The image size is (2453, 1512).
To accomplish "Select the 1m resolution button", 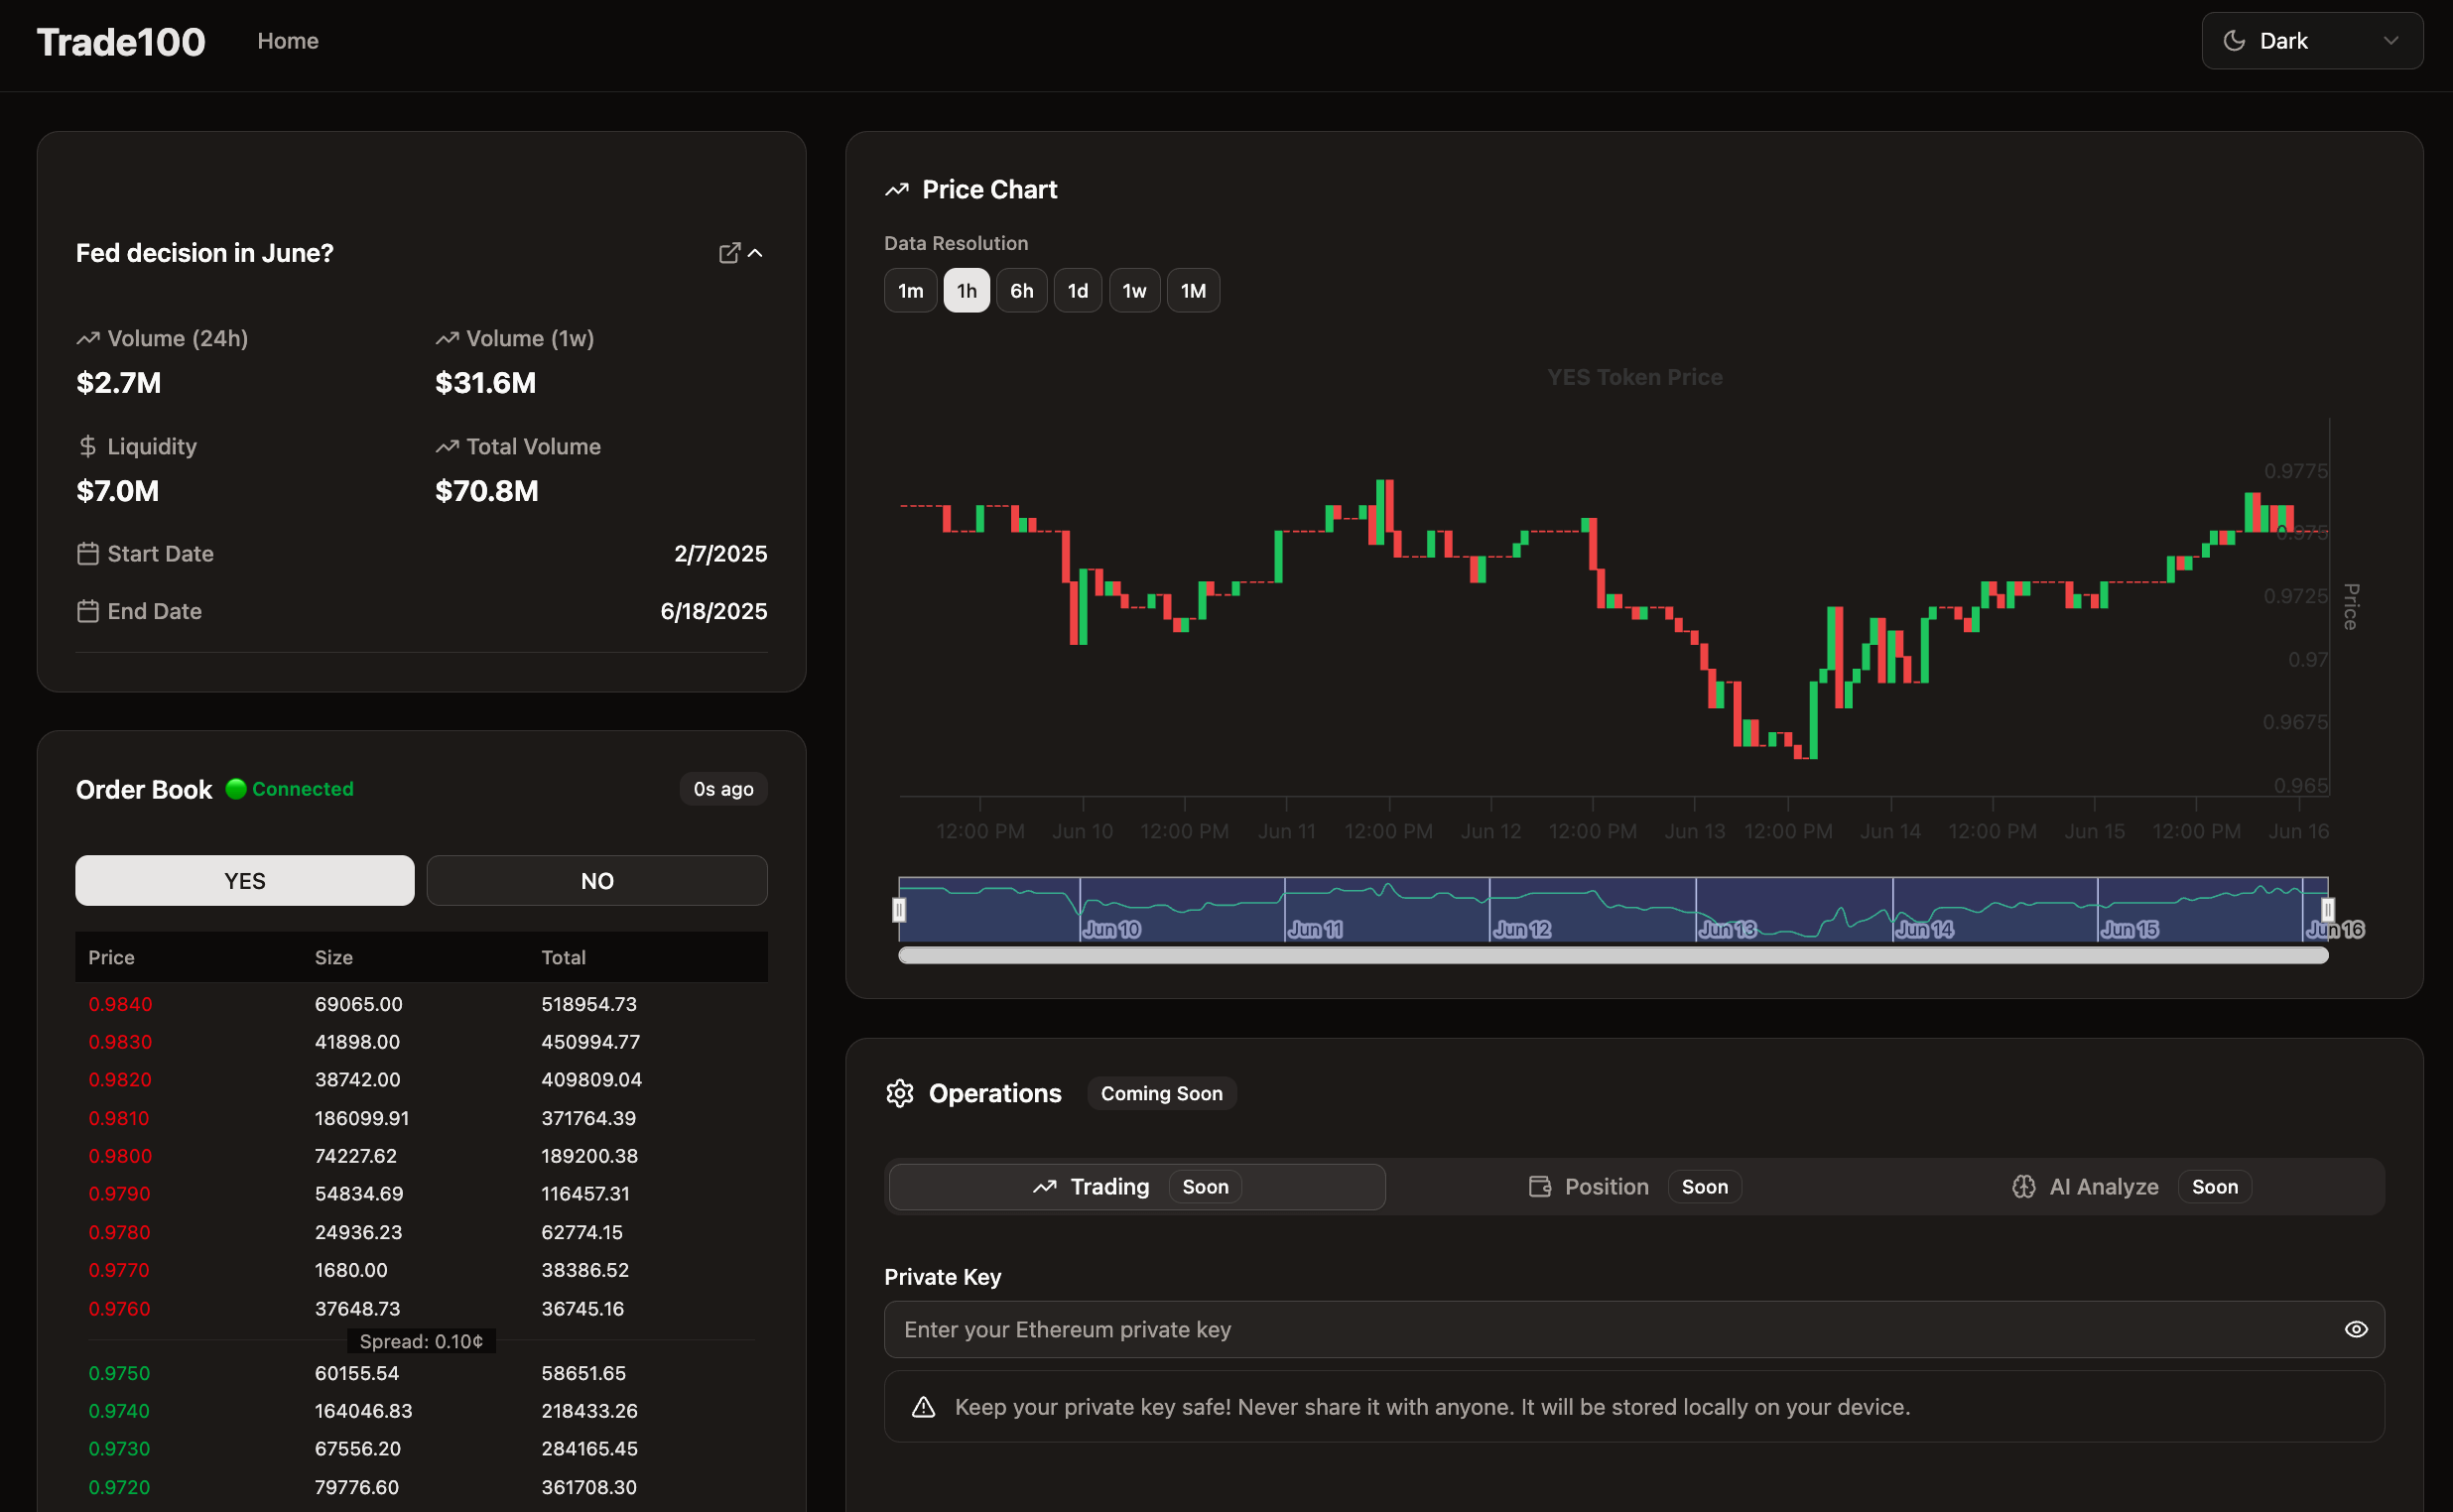I will [x=910, y=290].
